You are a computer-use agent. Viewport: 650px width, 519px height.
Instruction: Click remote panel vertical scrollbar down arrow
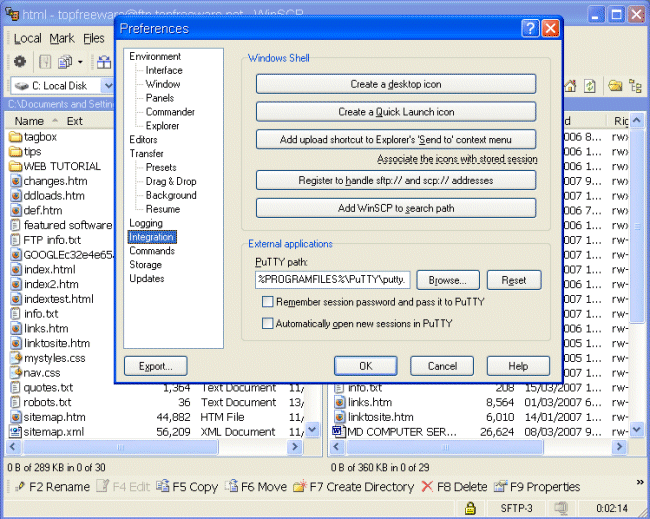[x=637, y=429]
